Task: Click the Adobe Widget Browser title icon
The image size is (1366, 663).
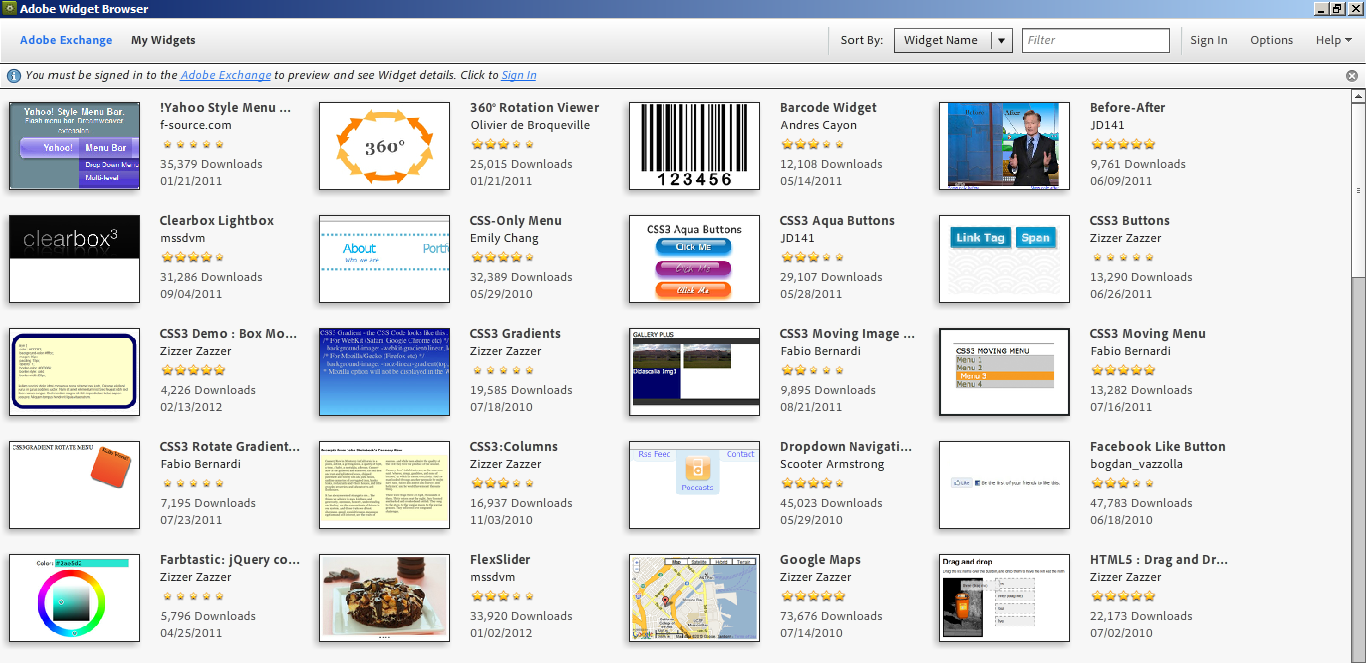Action: point(9,8)
